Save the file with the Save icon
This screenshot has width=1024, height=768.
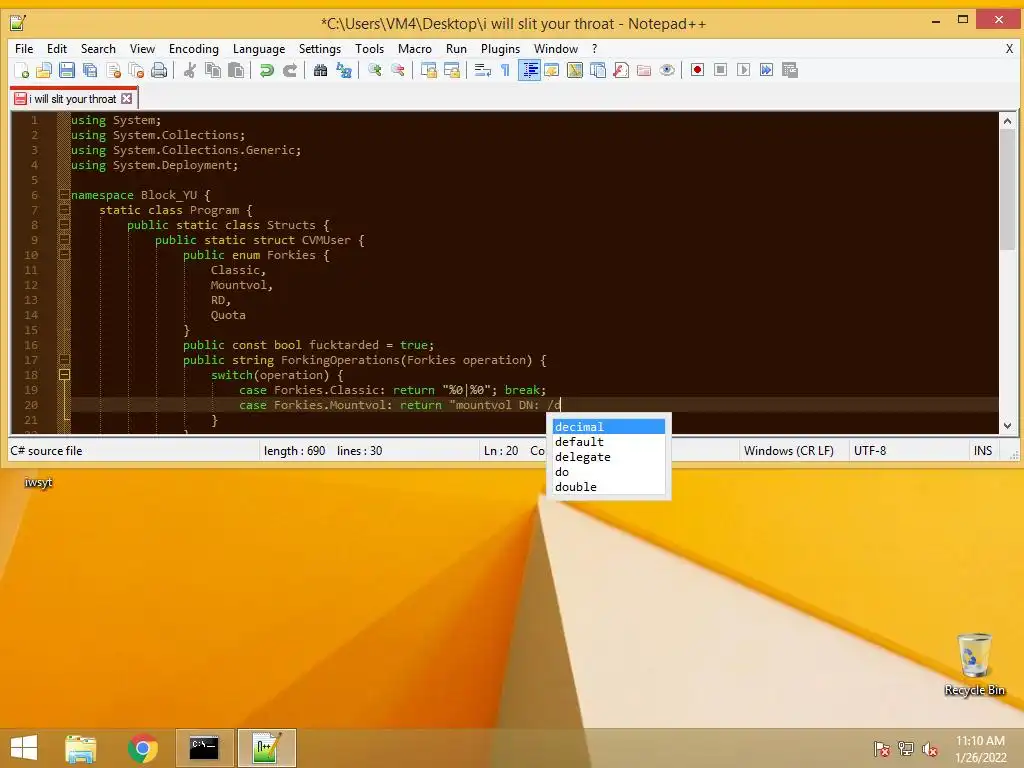click(67, 70)
